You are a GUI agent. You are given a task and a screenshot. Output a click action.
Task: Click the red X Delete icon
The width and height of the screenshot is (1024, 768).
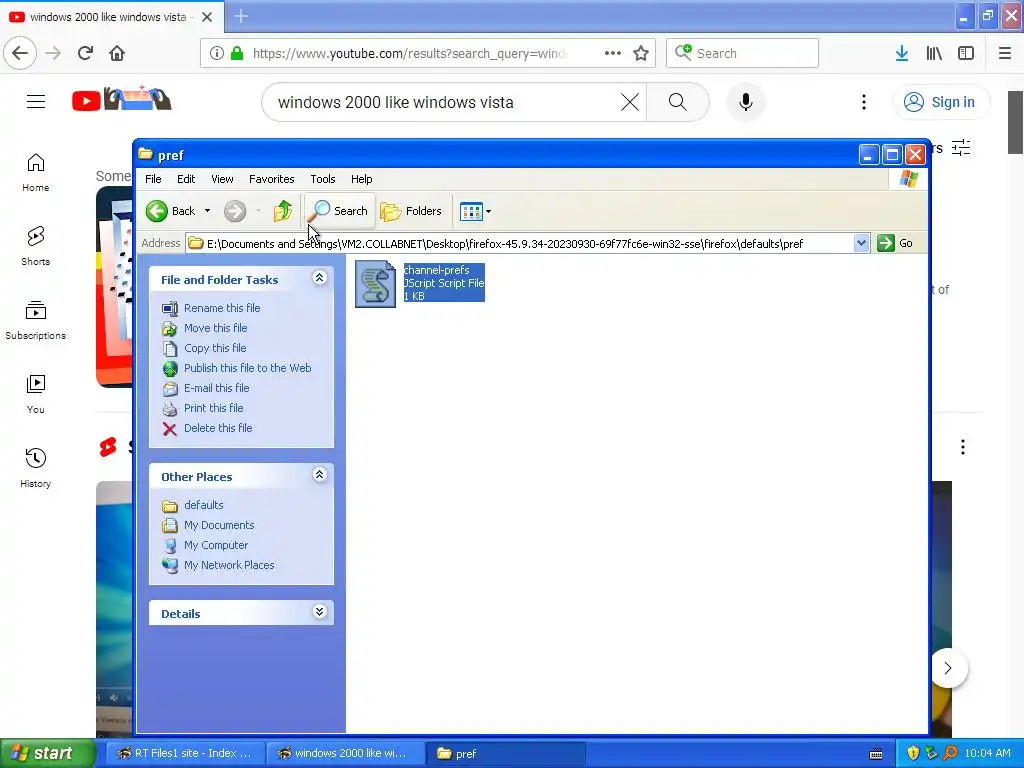pyautogui.click(x=170, y=429)
